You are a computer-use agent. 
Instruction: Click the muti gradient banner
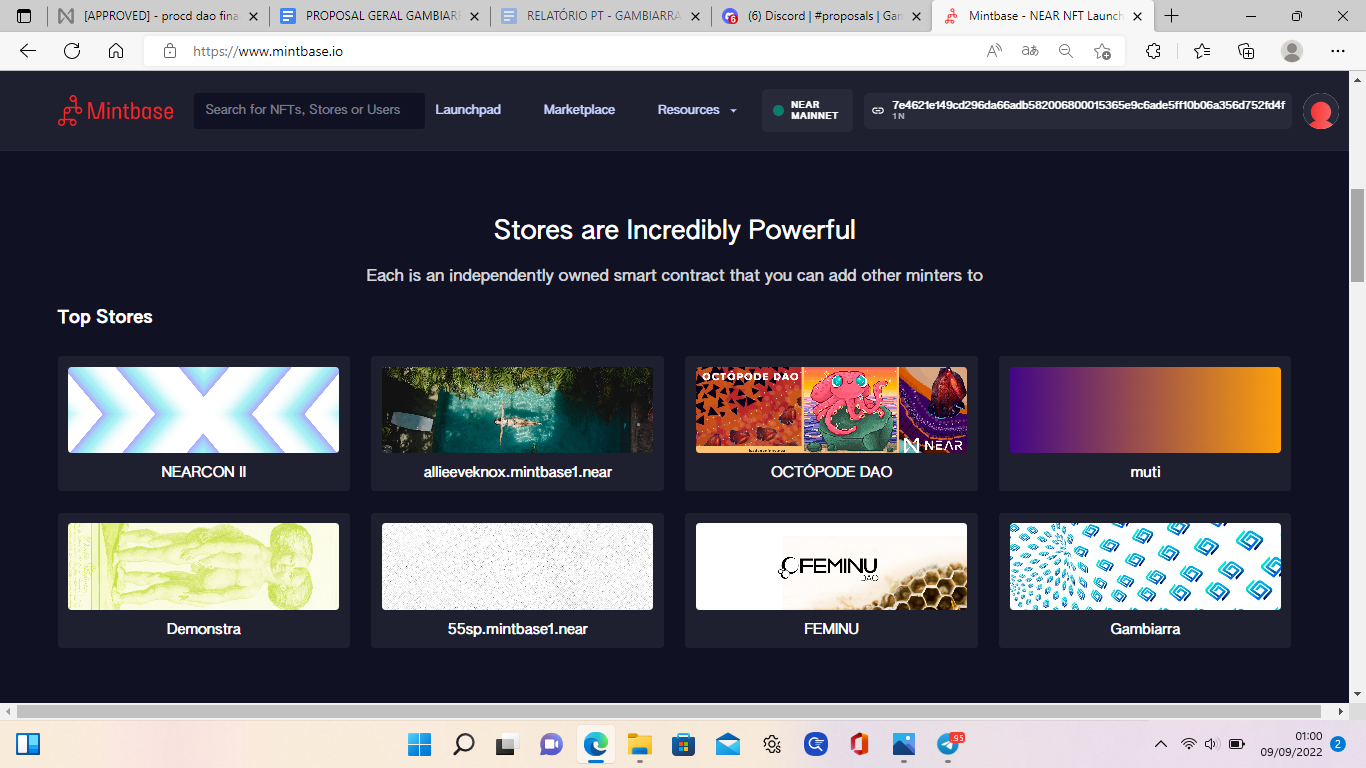point(1145,410)
